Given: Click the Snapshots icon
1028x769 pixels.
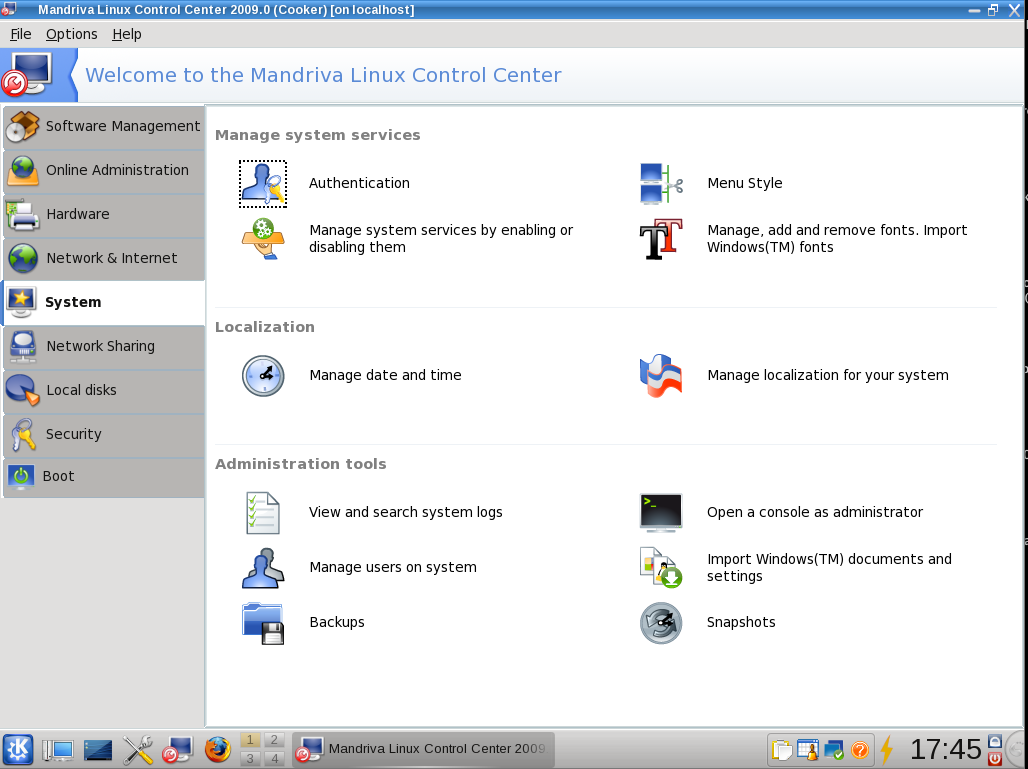Looking at the screenshot, I should click(x=661, y=623).
